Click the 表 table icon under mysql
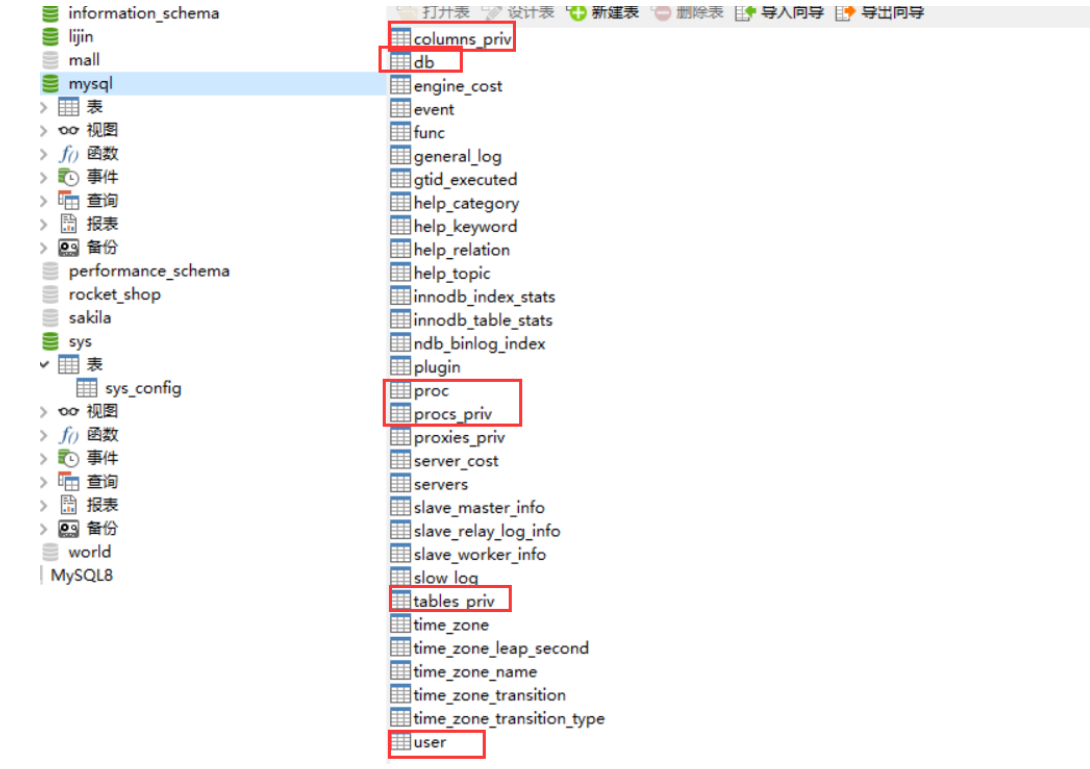This screenshot has height=769, width=1090. (68, 106)
